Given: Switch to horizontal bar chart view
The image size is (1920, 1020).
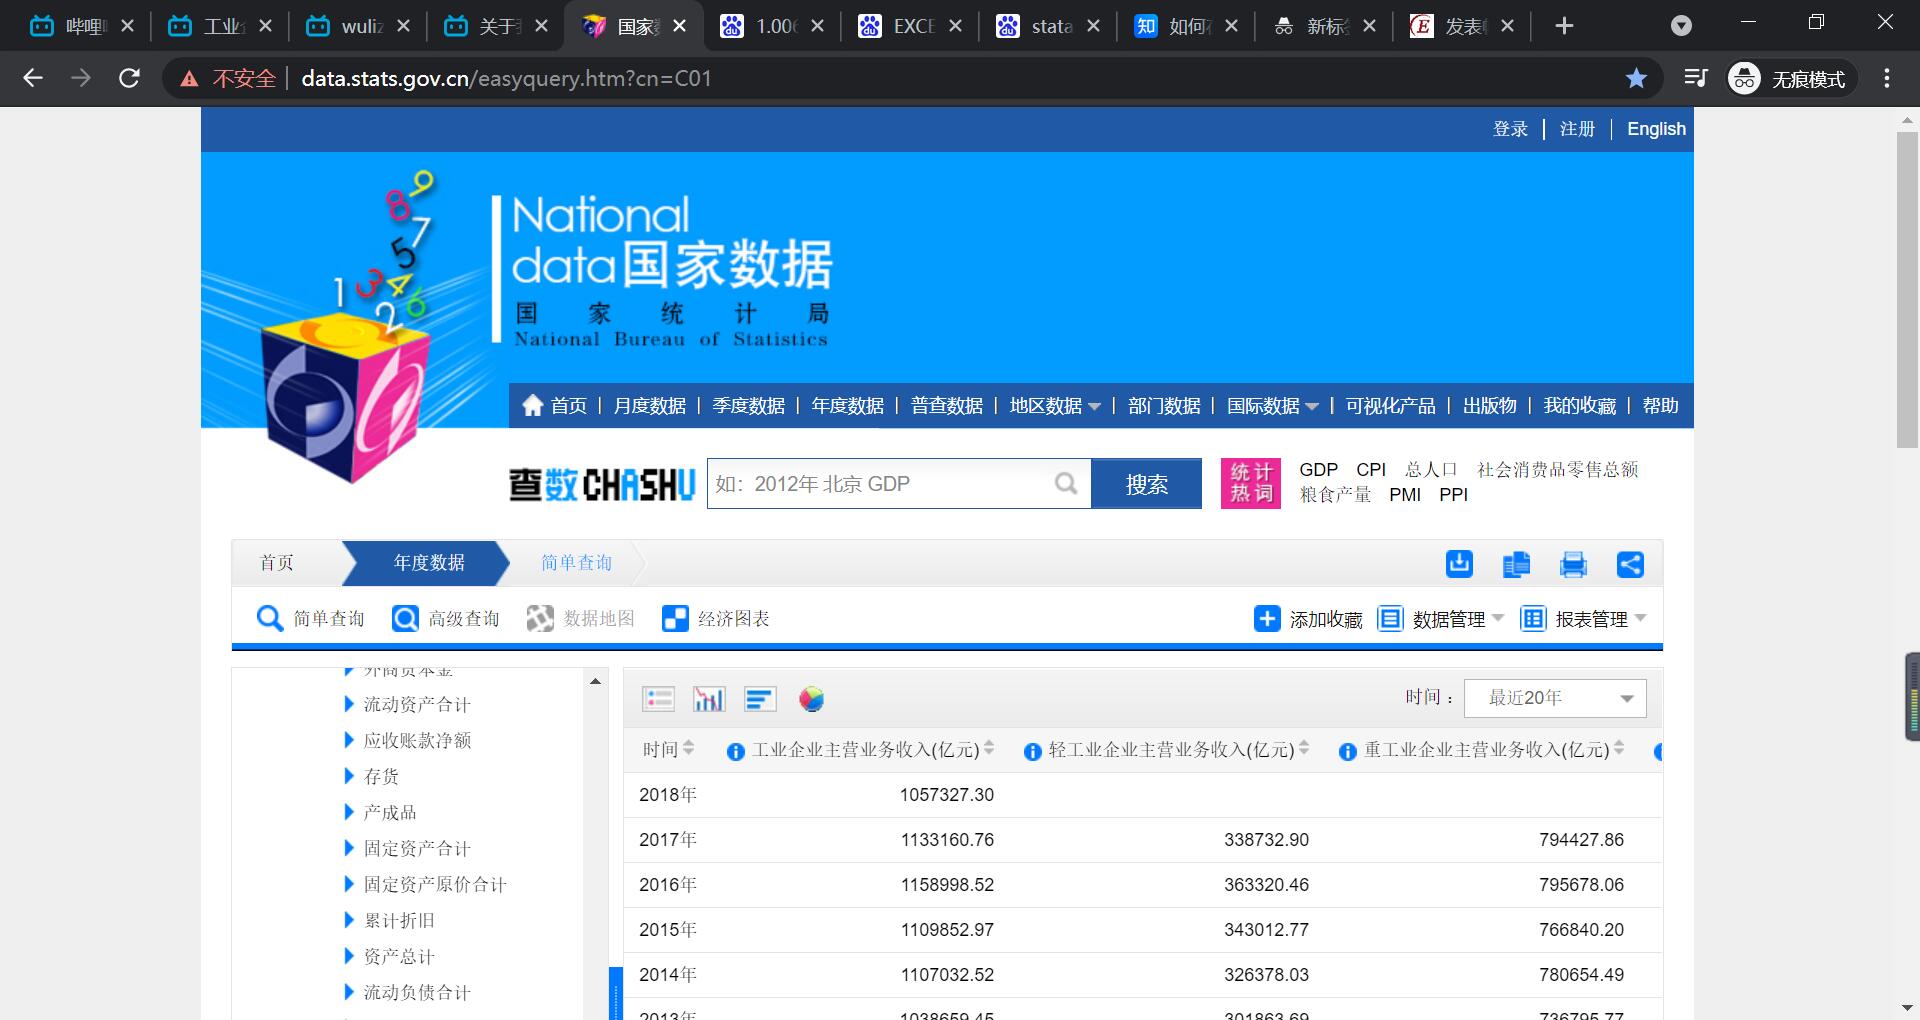Looking at the screenshot, I should tap(760, 699).
